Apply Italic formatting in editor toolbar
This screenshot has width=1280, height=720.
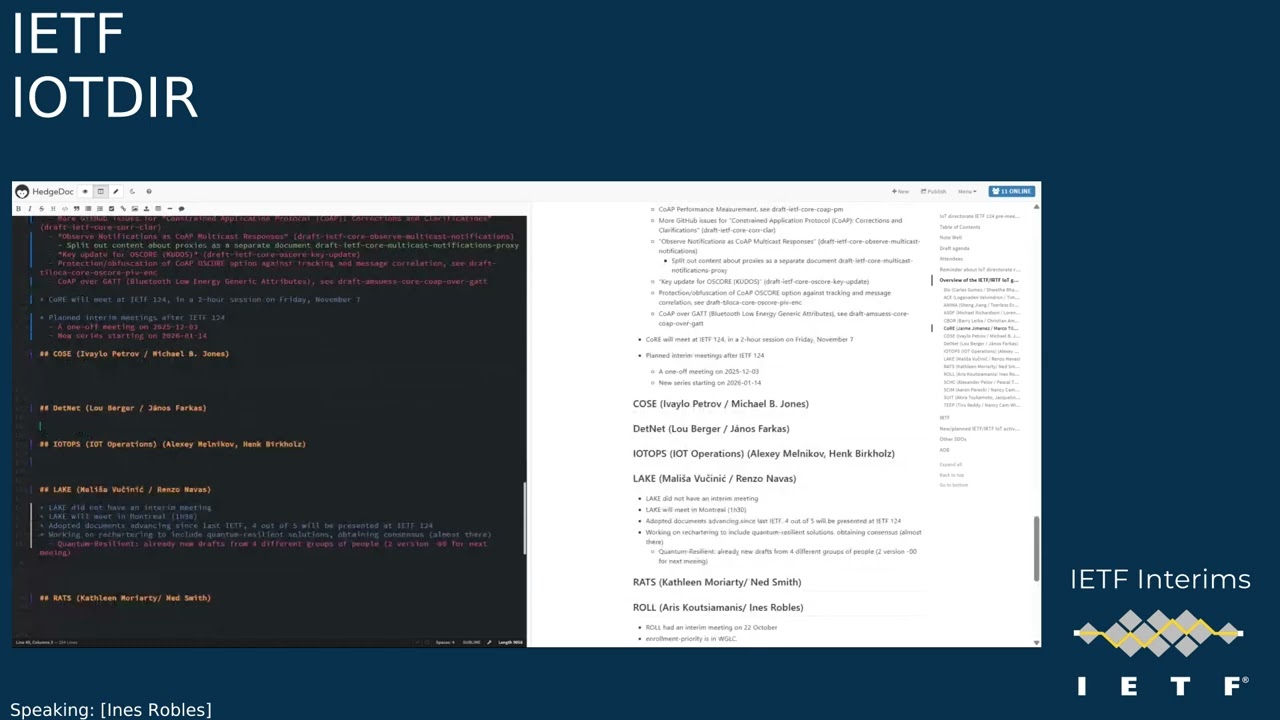pos(30,209)
